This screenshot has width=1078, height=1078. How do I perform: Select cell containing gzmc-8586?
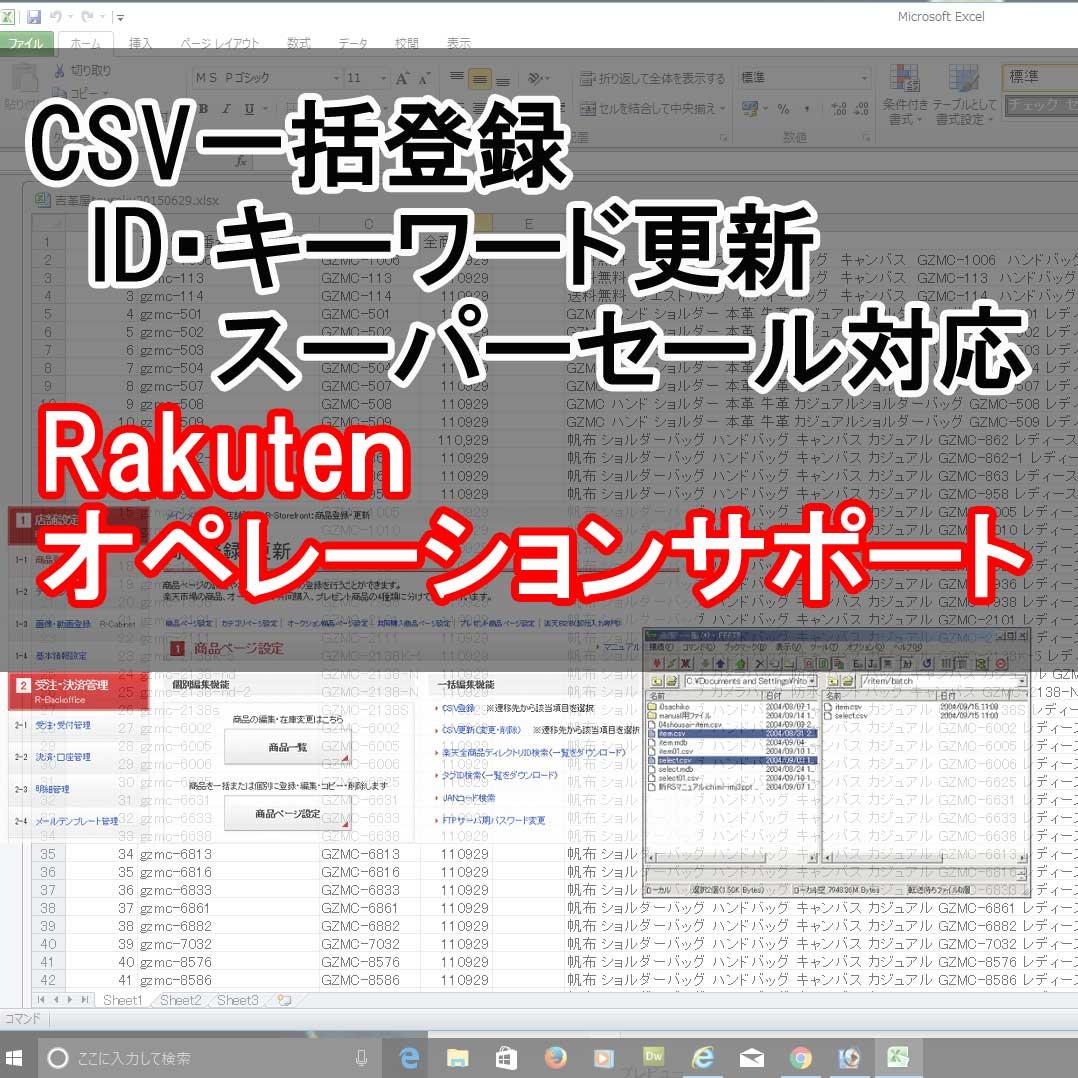tap(228, 980)
